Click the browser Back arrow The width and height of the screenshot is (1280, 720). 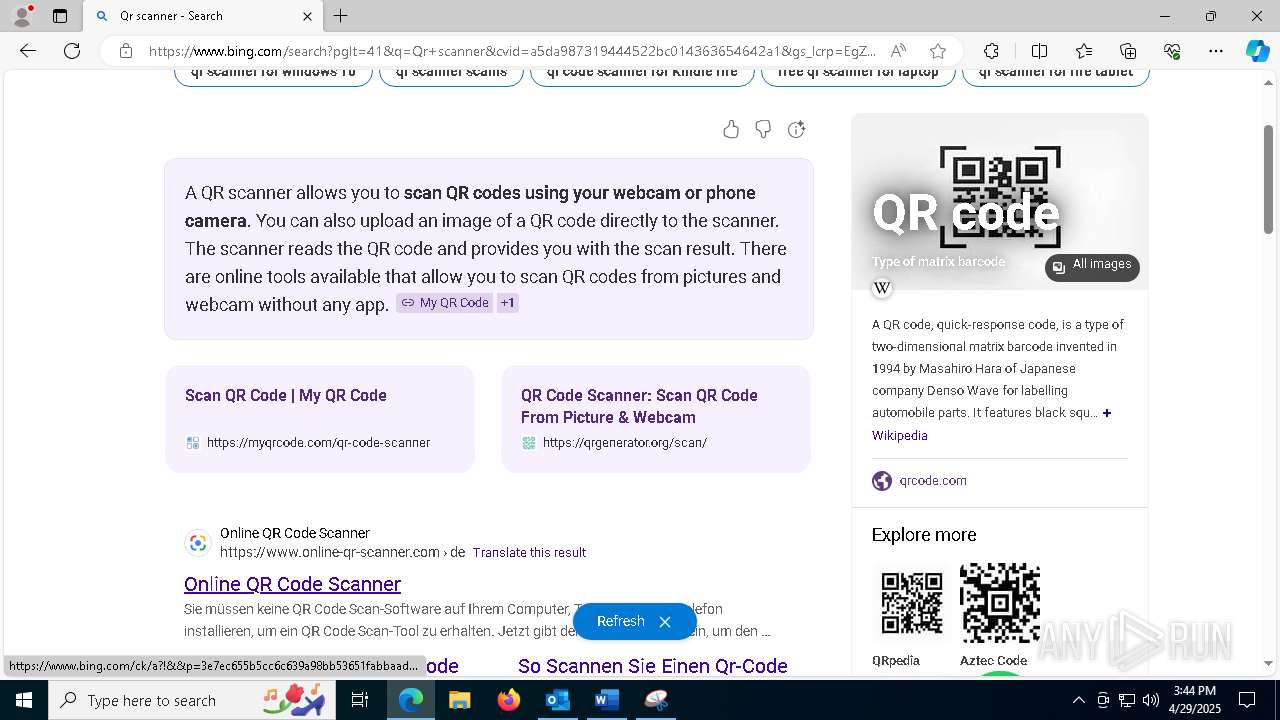(28, 51)
